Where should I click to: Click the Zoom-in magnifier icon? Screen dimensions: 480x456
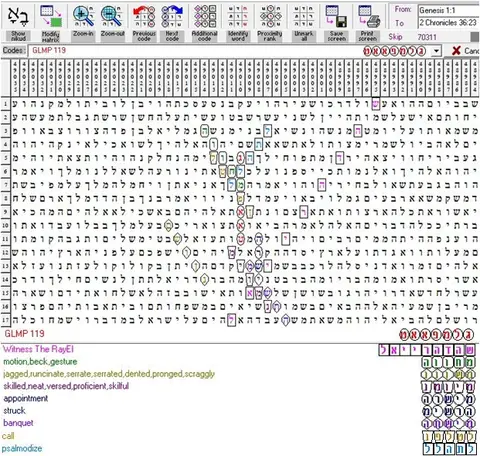pyautogui.click(x=83, y=16)
